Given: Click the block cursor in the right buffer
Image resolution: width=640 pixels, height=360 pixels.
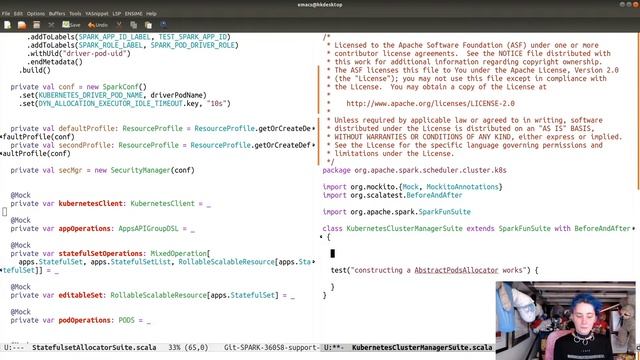Looking at the screenshot, I should pos(333,253).
